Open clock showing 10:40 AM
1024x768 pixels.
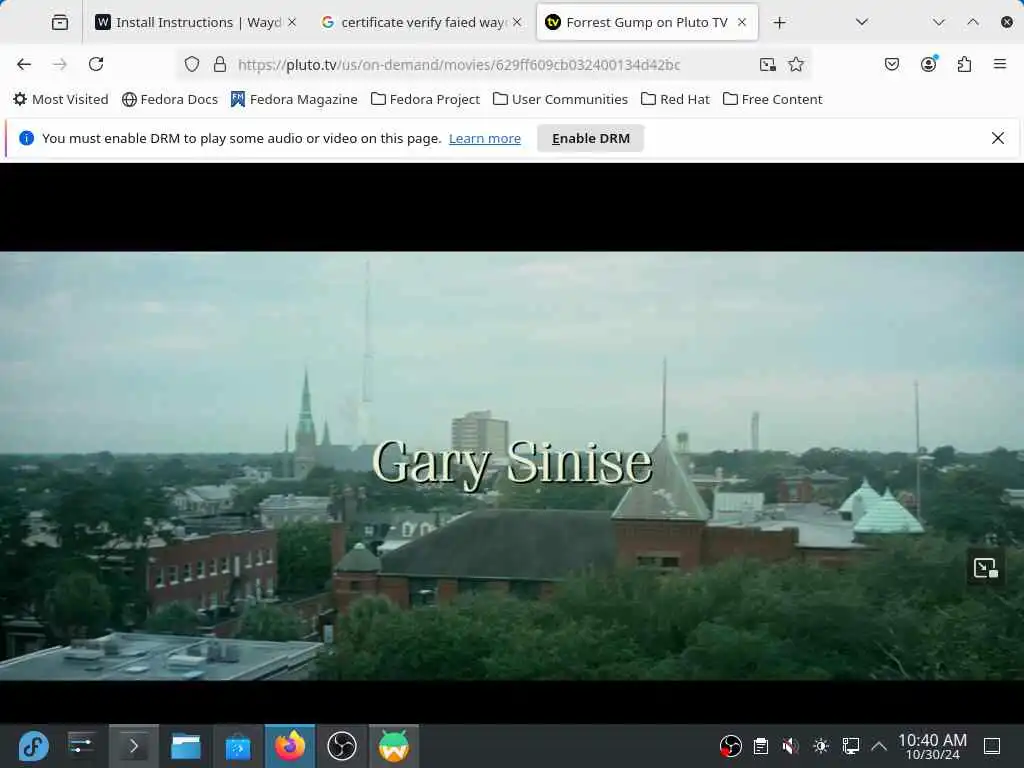[932, 746]
